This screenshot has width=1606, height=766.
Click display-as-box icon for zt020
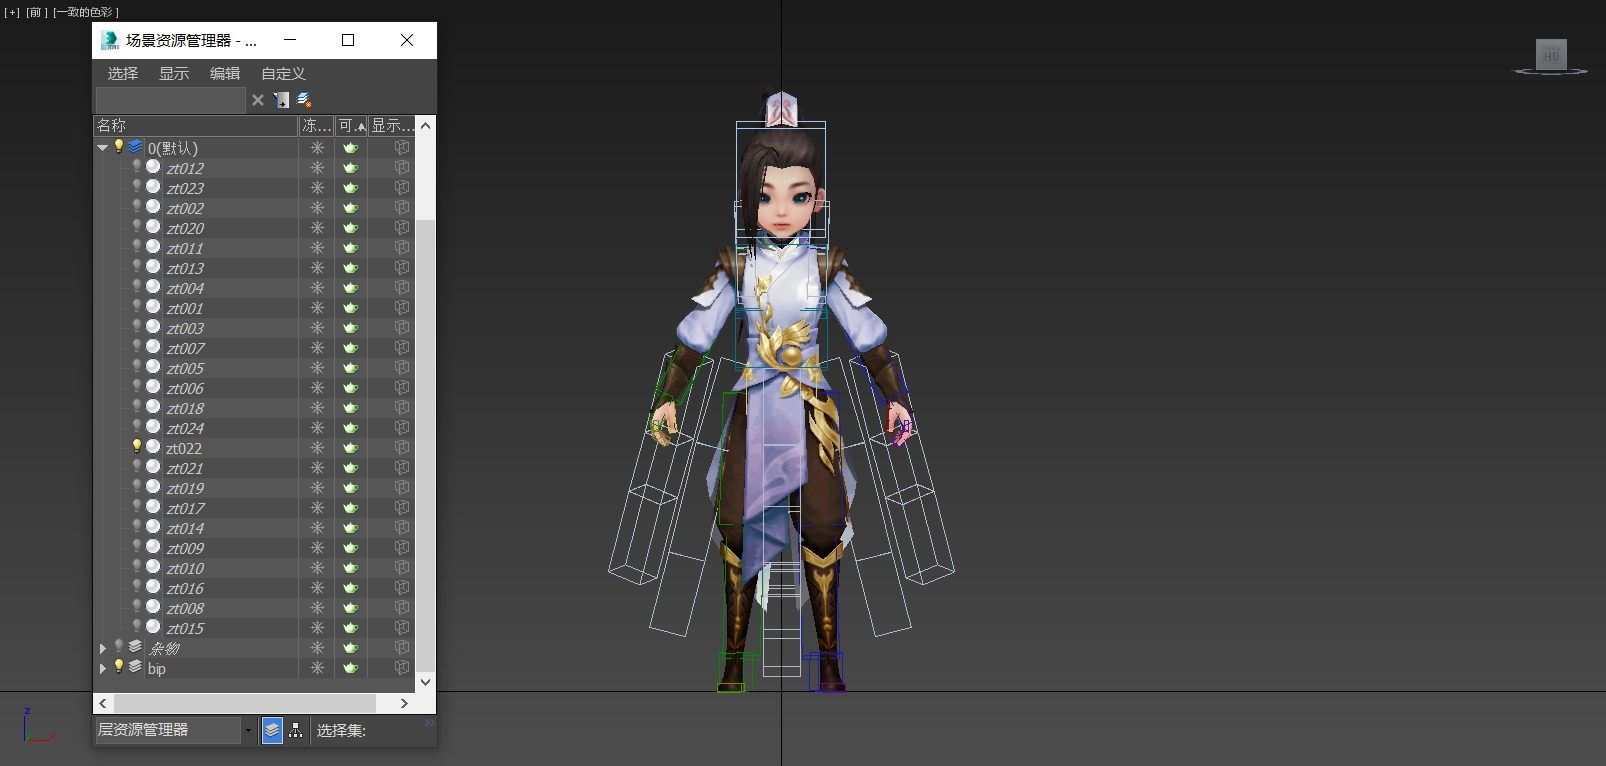(x=402, y=228)
